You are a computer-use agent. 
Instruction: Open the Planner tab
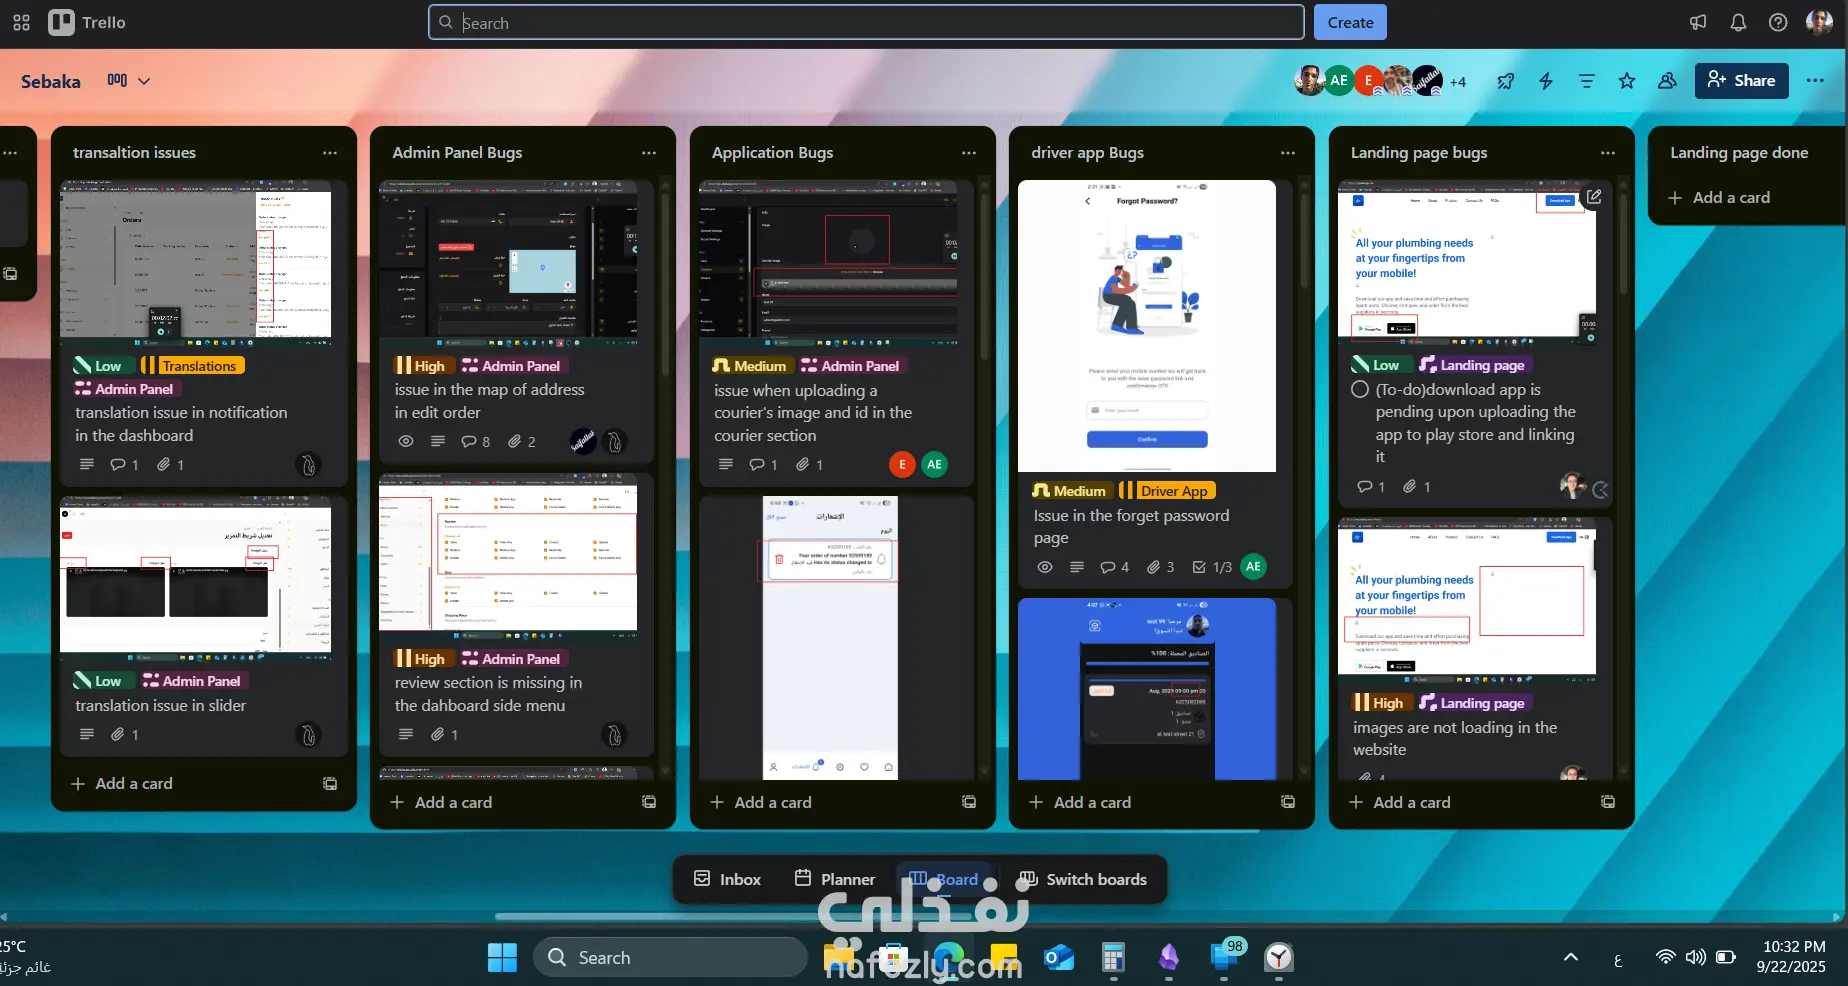click(835, 879)
